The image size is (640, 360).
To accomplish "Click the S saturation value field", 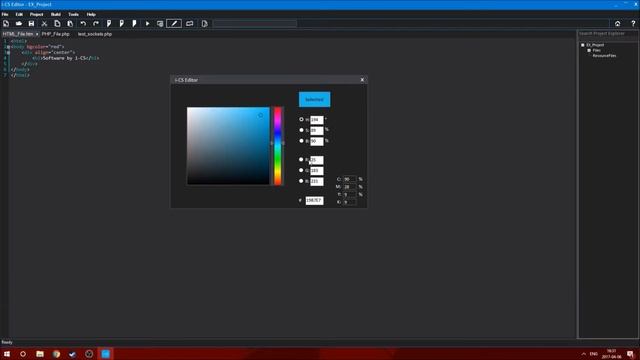I will 317,130.
